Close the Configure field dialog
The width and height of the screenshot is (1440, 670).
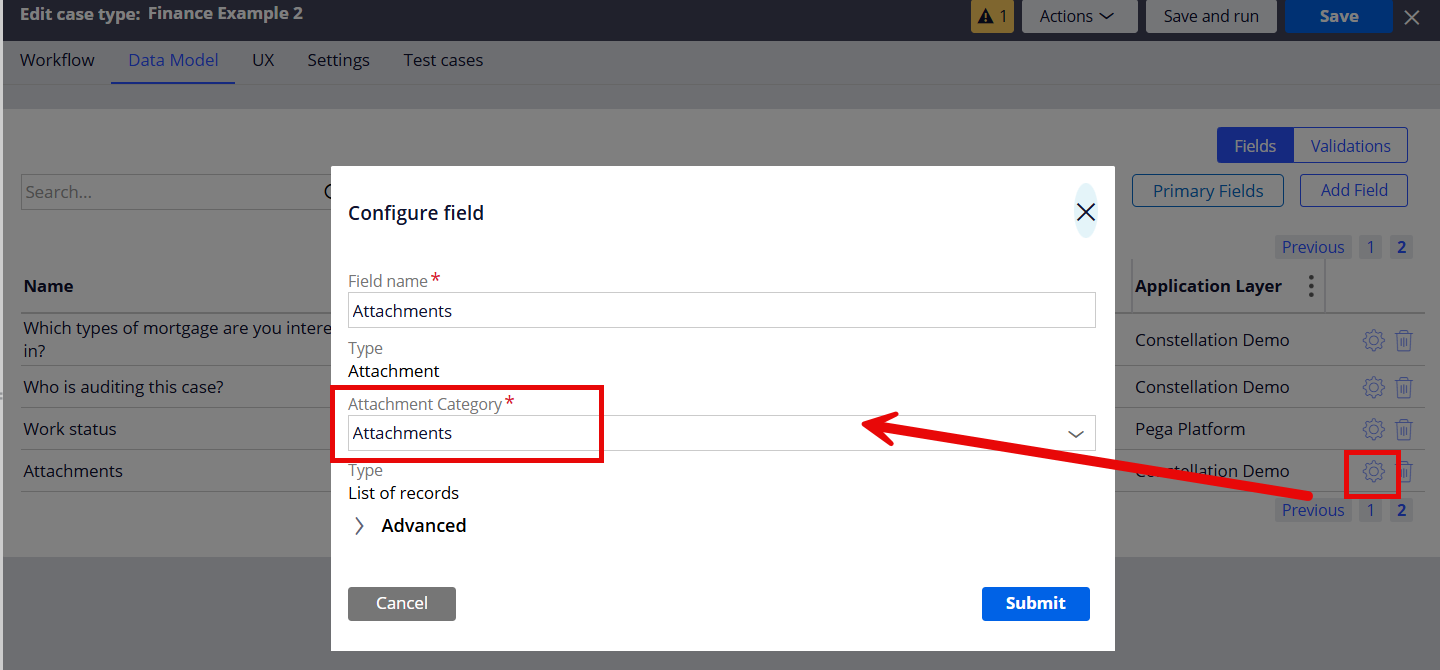(1086, 212)
